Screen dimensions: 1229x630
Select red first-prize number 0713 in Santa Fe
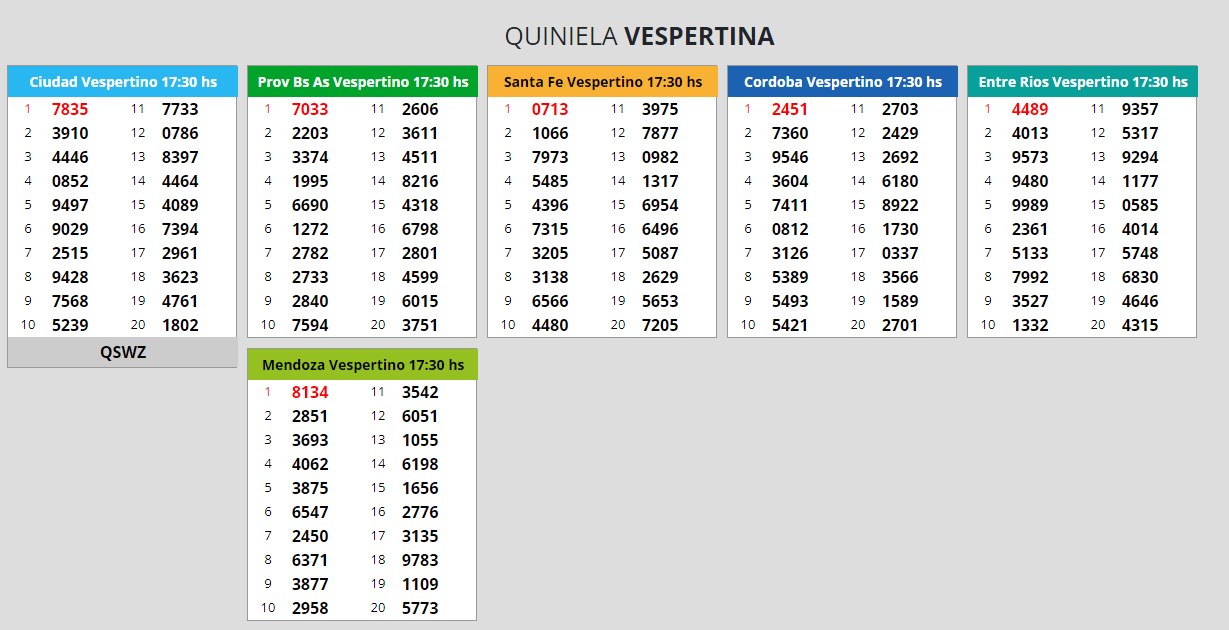[x=550, y=109]
